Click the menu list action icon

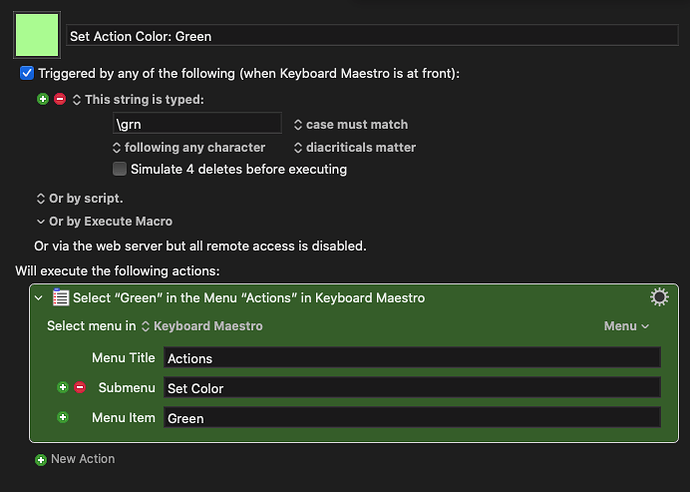click(x=61, y=297)
